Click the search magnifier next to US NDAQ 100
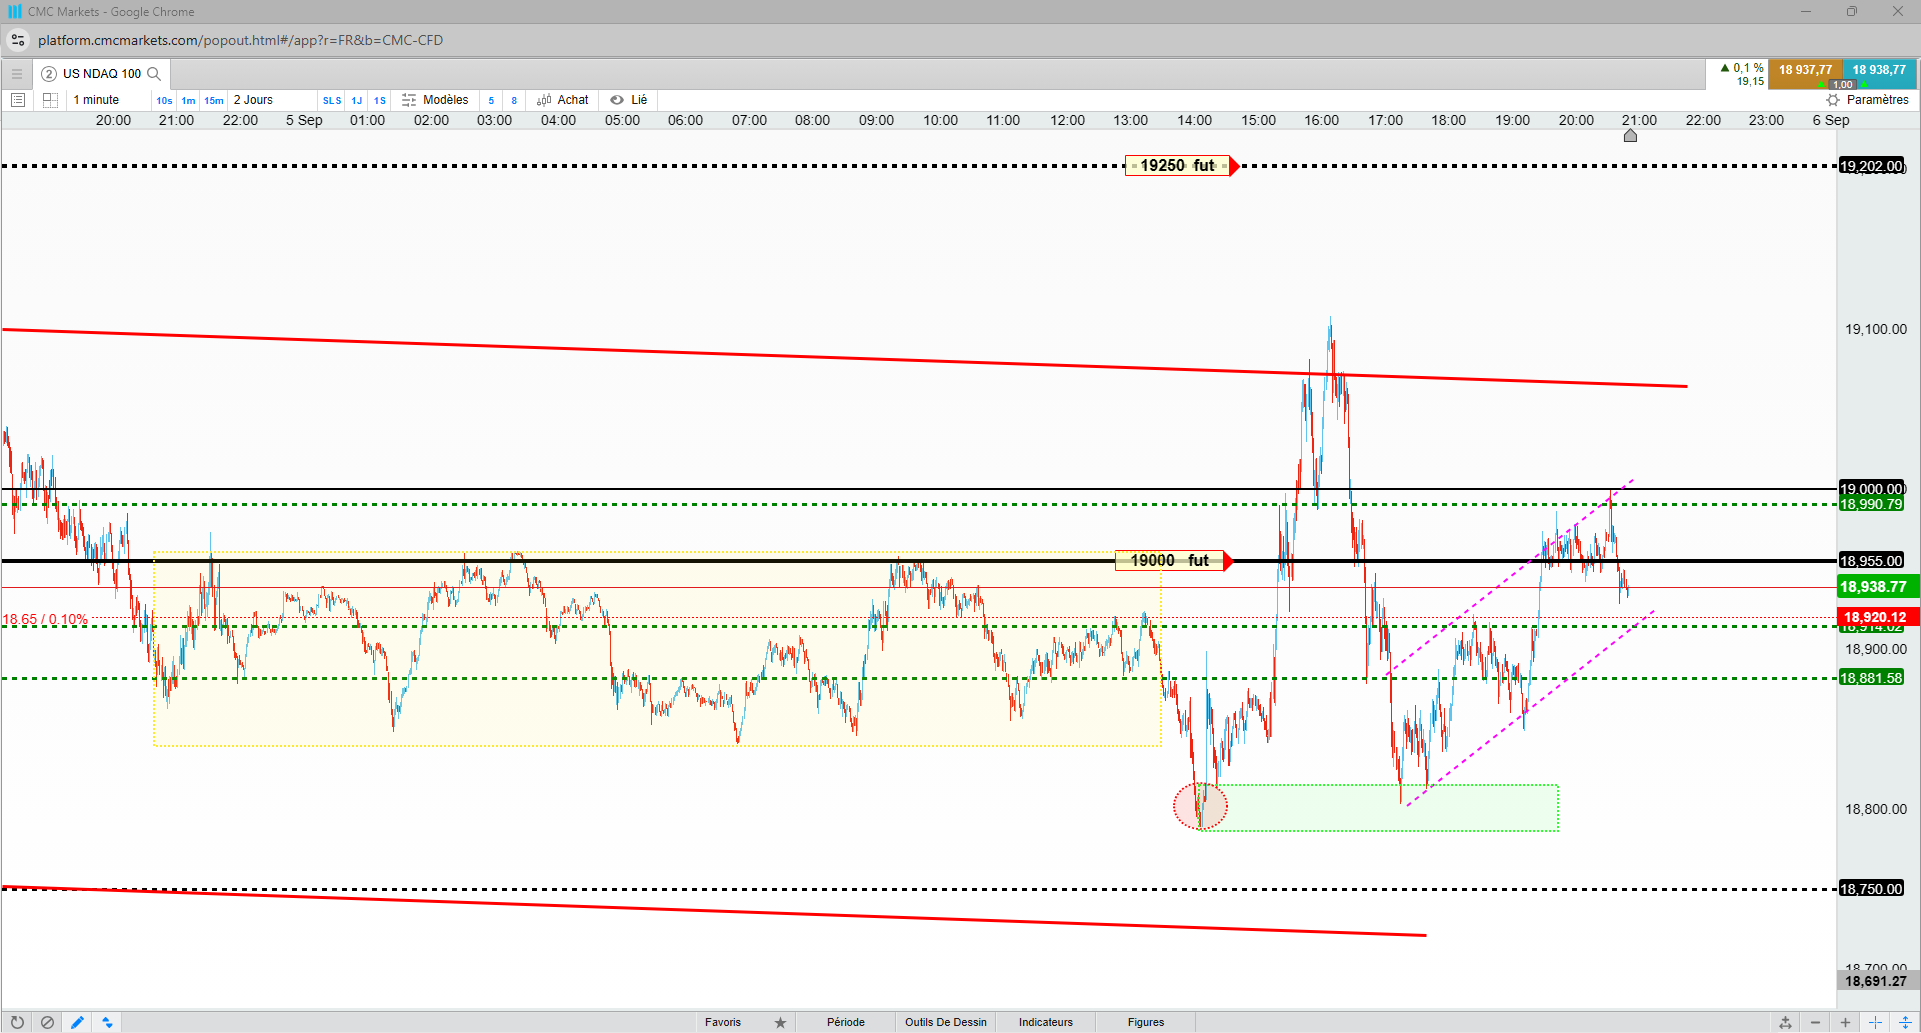Screen dimensions: 1921x1033 (154, 74)
